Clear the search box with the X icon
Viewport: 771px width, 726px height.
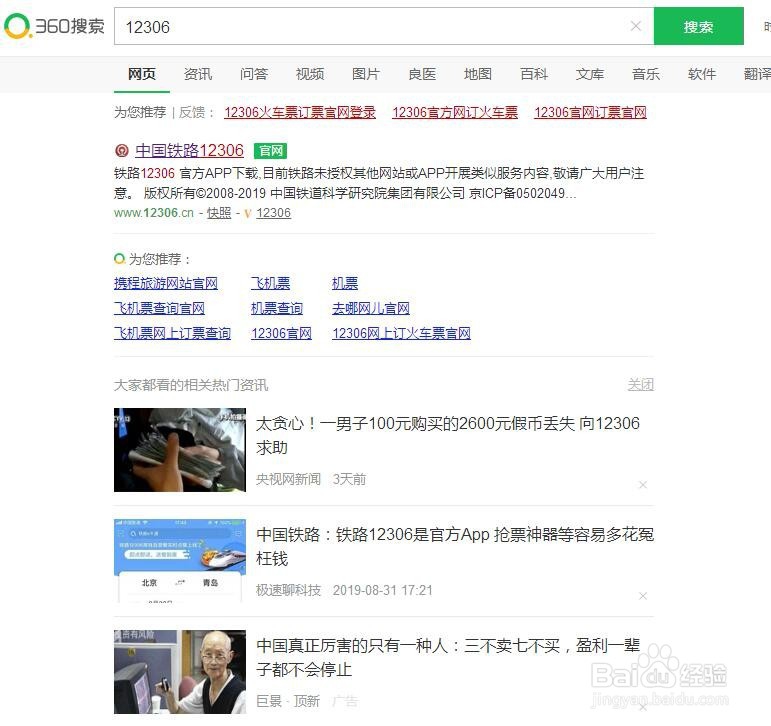tap(636, 26)
